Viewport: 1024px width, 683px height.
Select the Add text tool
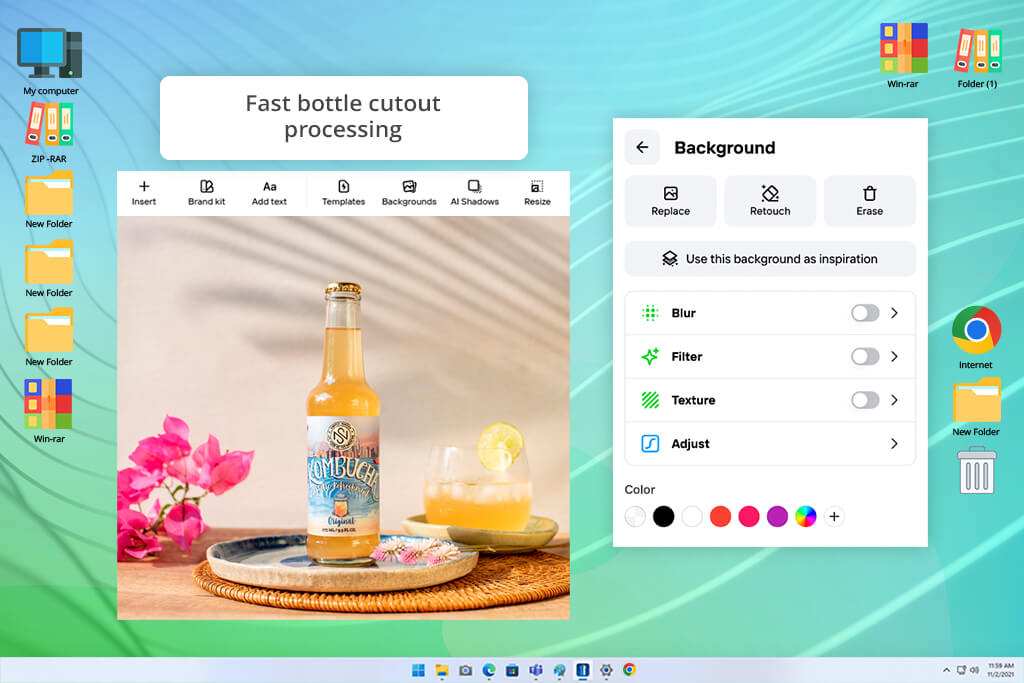269,193
